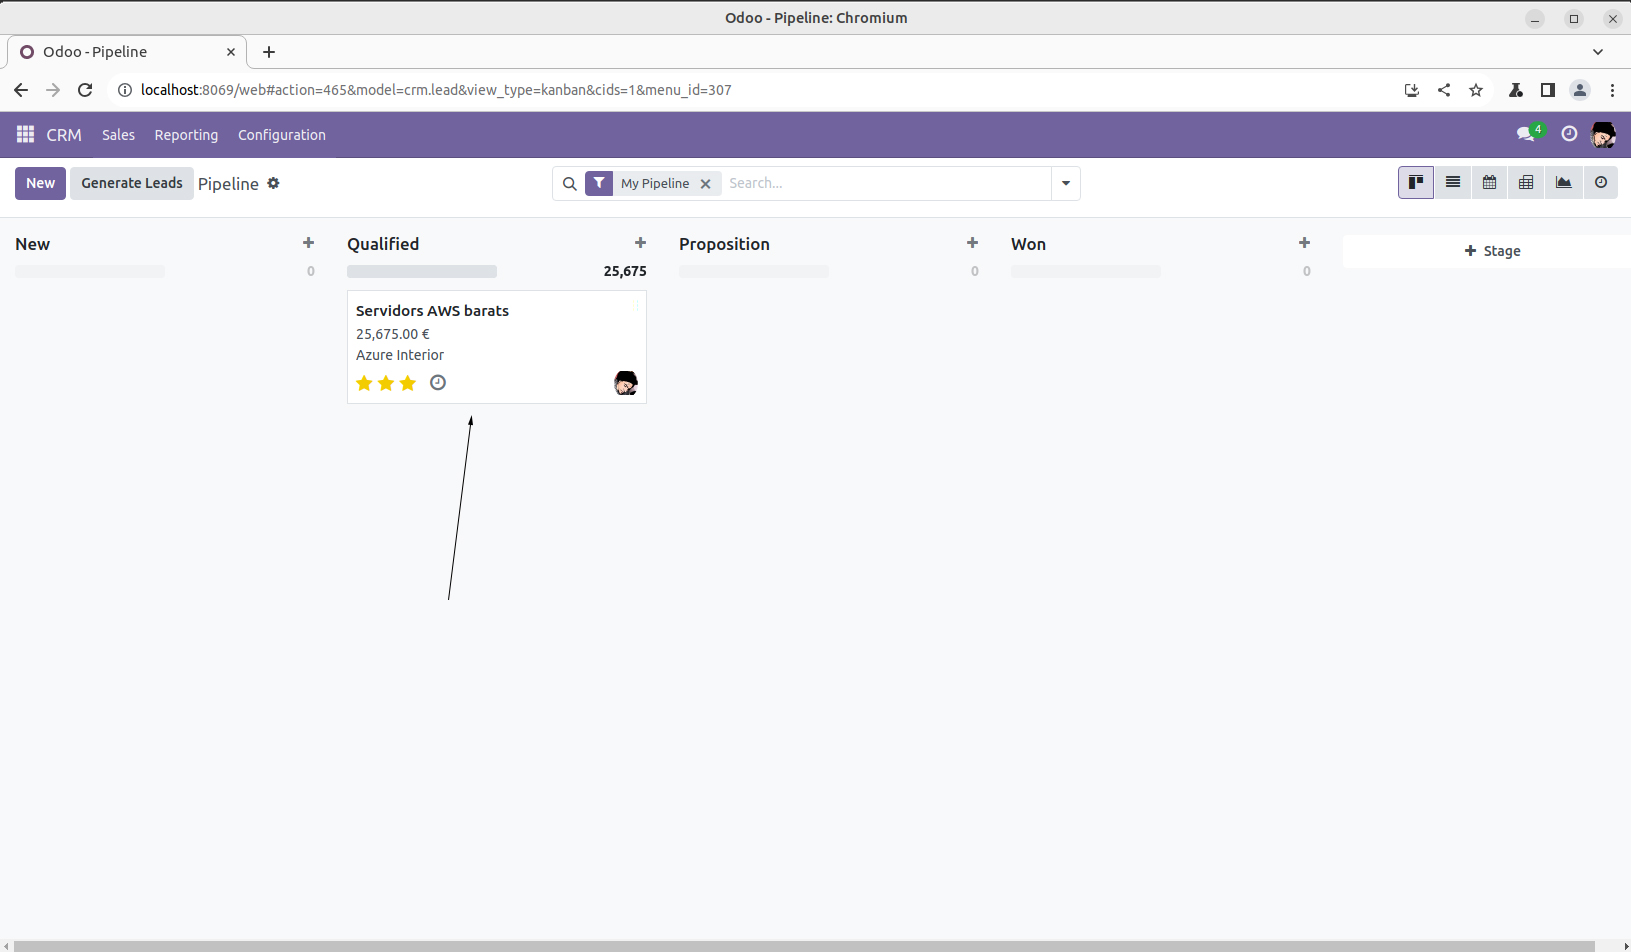Switch to list view
This screenshot has width=1631, height=952.
(1453, 183)
